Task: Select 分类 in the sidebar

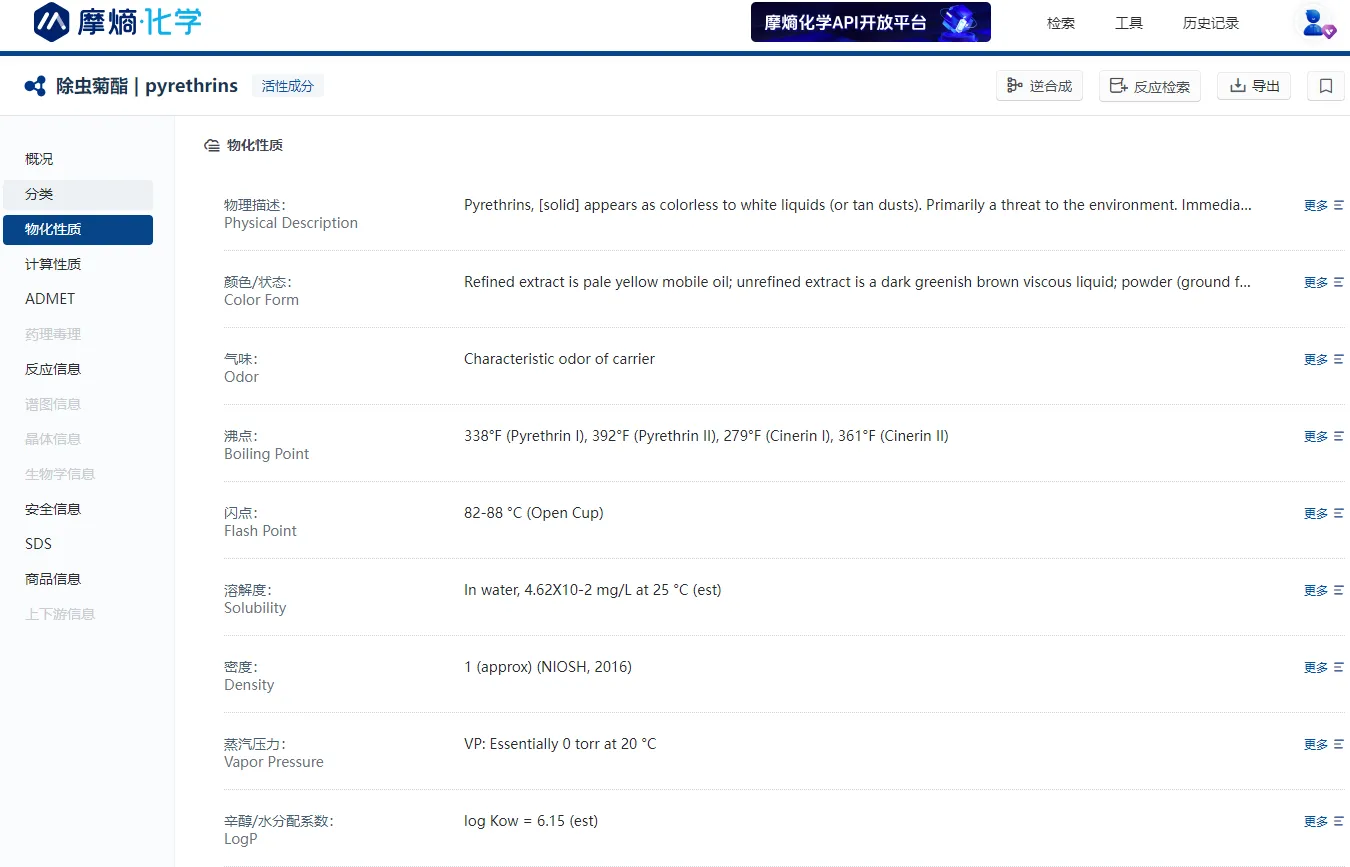Action: pyautogui.click(x=78, y=194)
